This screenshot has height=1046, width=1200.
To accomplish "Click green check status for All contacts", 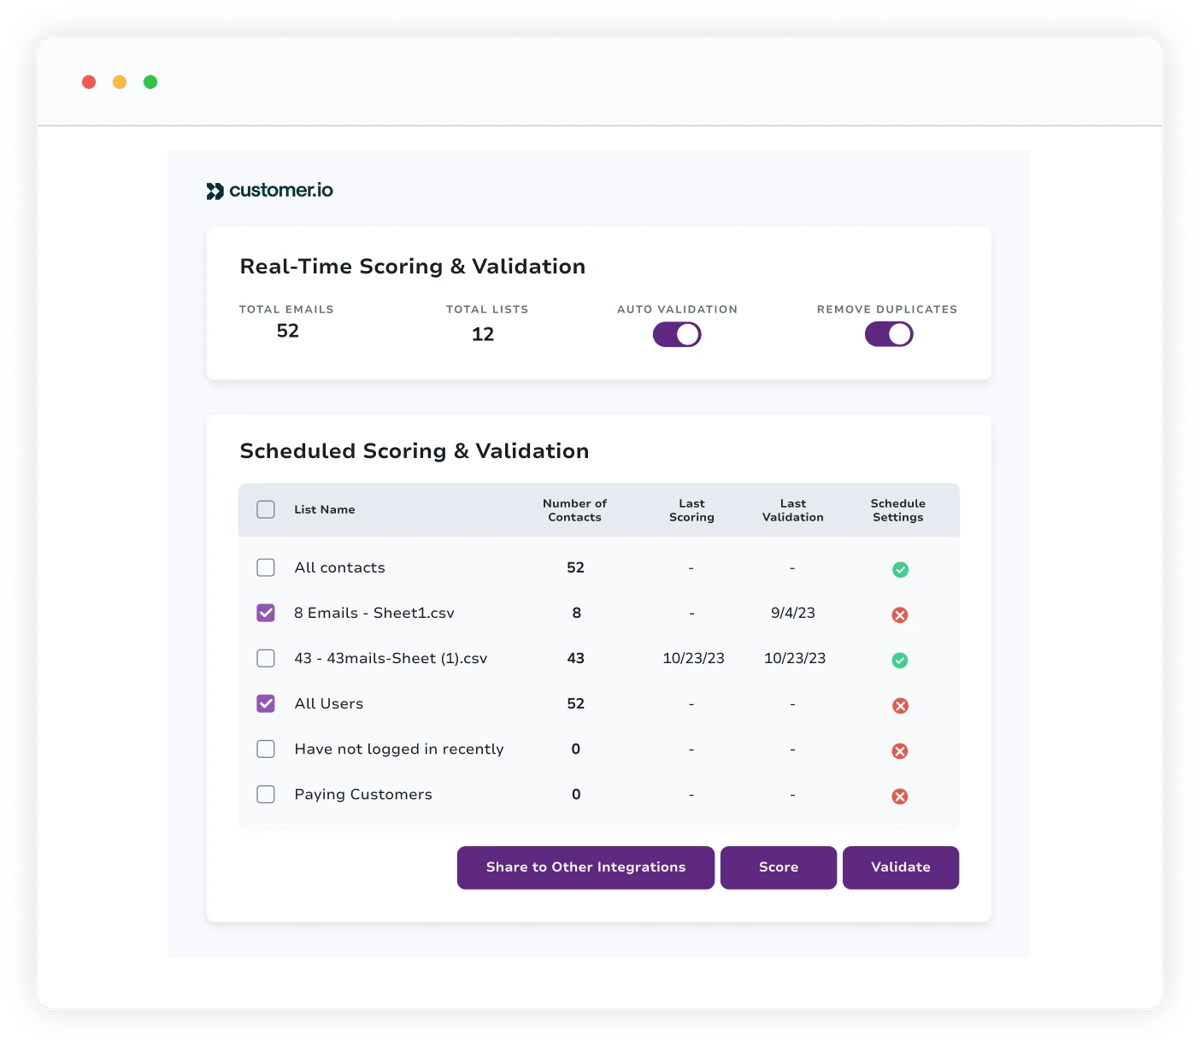I will [900, 569].
